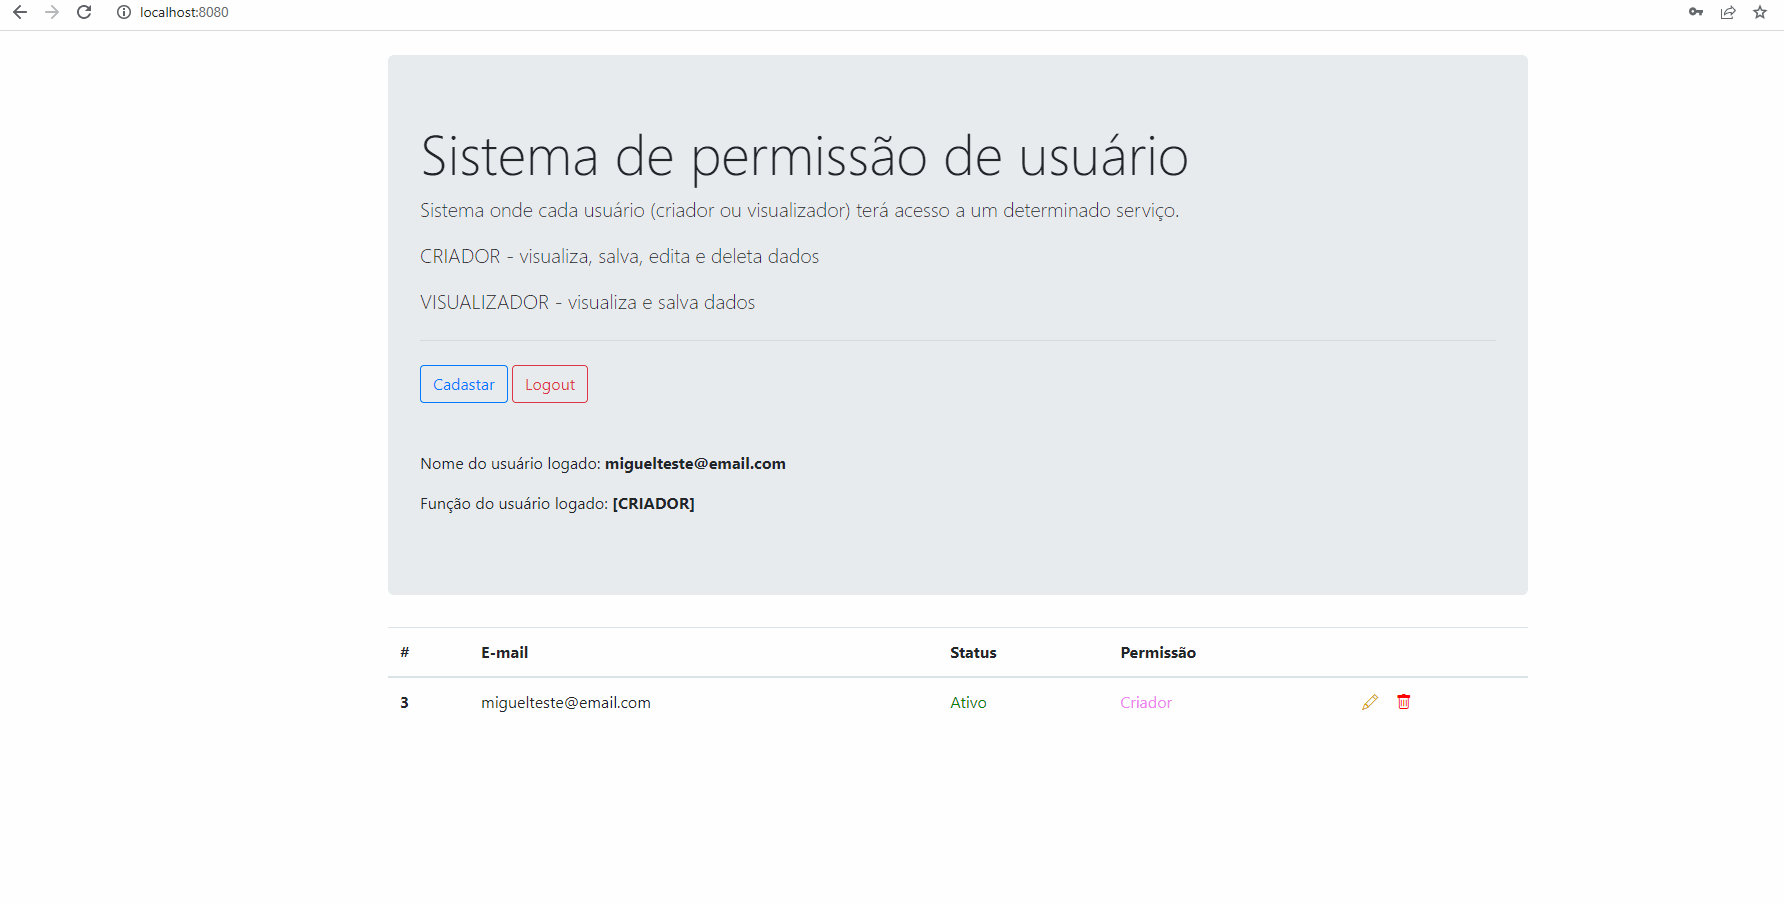This screenshot has height=904, width=1784.
Task: Click the share icon near the address bar
Action: click(x=1728, y=12)
